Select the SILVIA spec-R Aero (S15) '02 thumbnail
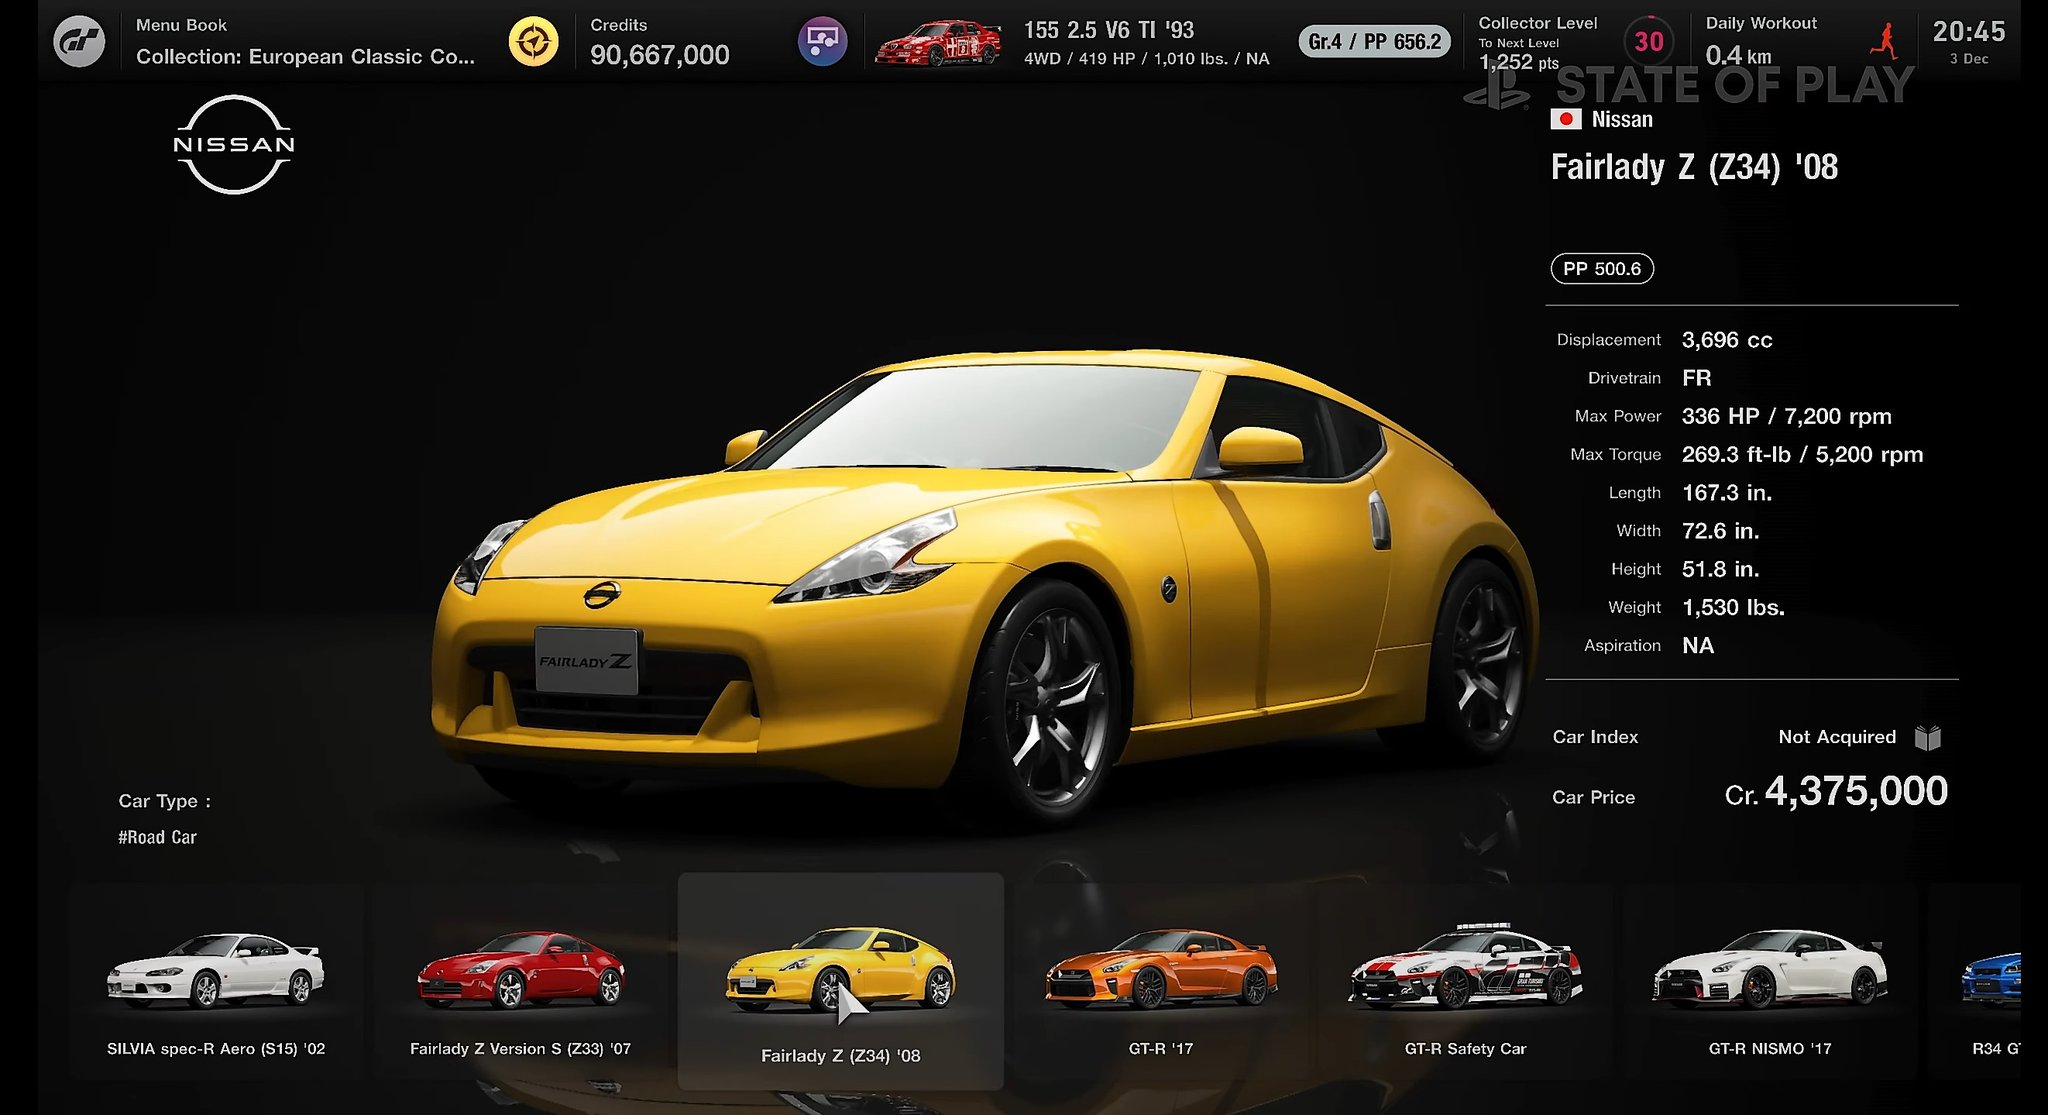Image resolution: width=2048 pixels, height=1115 pixels. click(216, 980)
